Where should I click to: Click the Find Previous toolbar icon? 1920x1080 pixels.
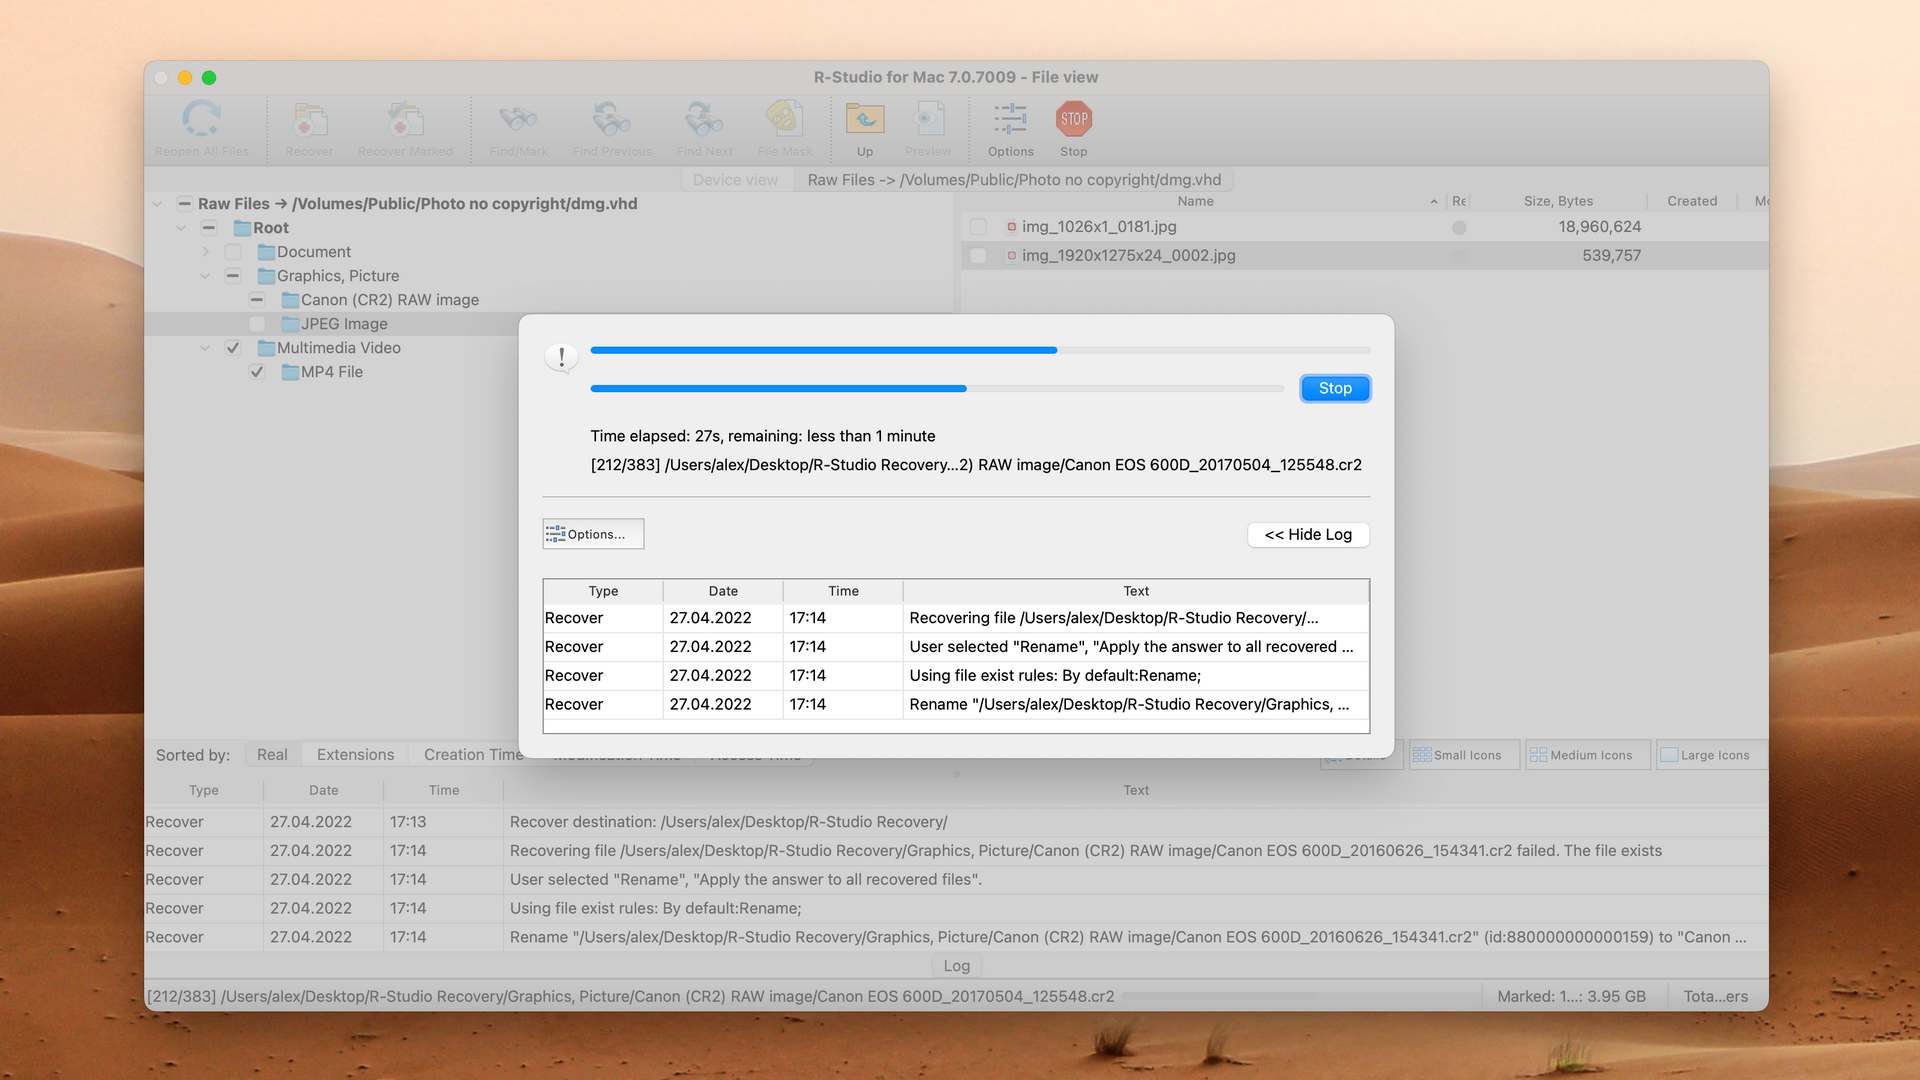pos(612,119)
